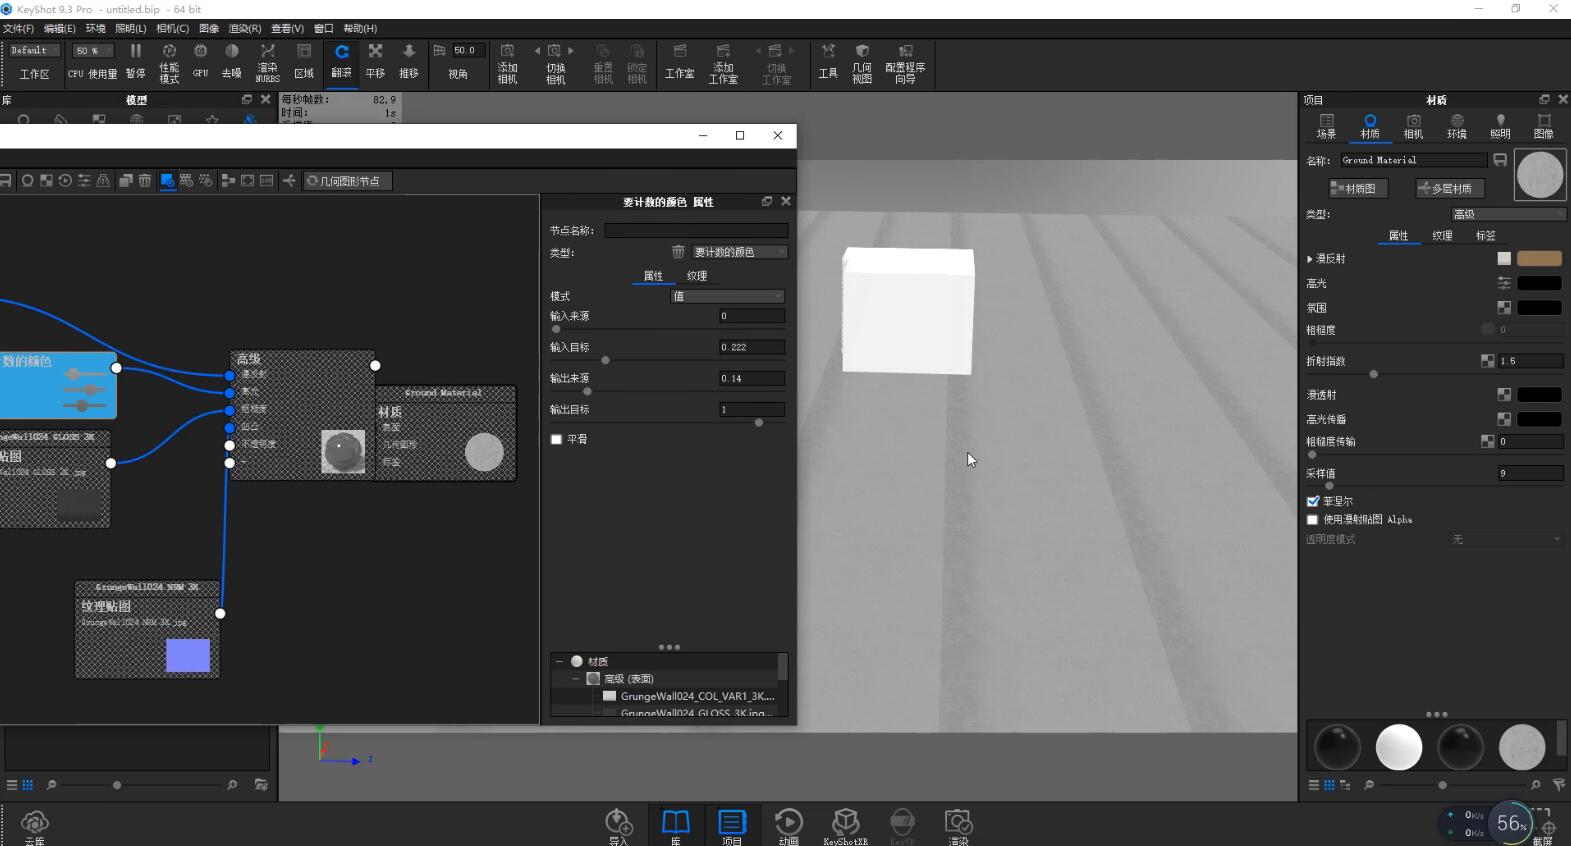Image resolution: width=1571 pixels, height=846 pixels.
Task: Toggle the 项目 project button in bottom bar
Action: (732, 824)
